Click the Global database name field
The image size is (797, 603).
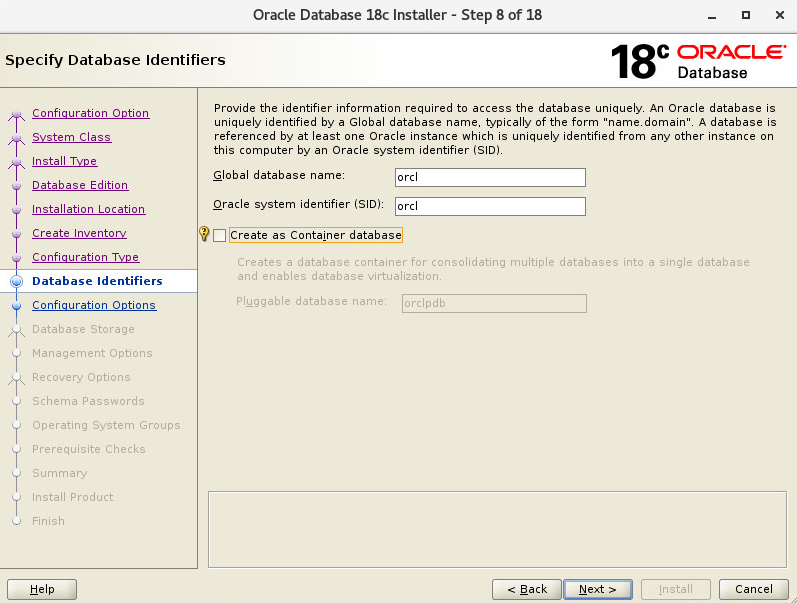pyautogui.click(x=490, y=177)
